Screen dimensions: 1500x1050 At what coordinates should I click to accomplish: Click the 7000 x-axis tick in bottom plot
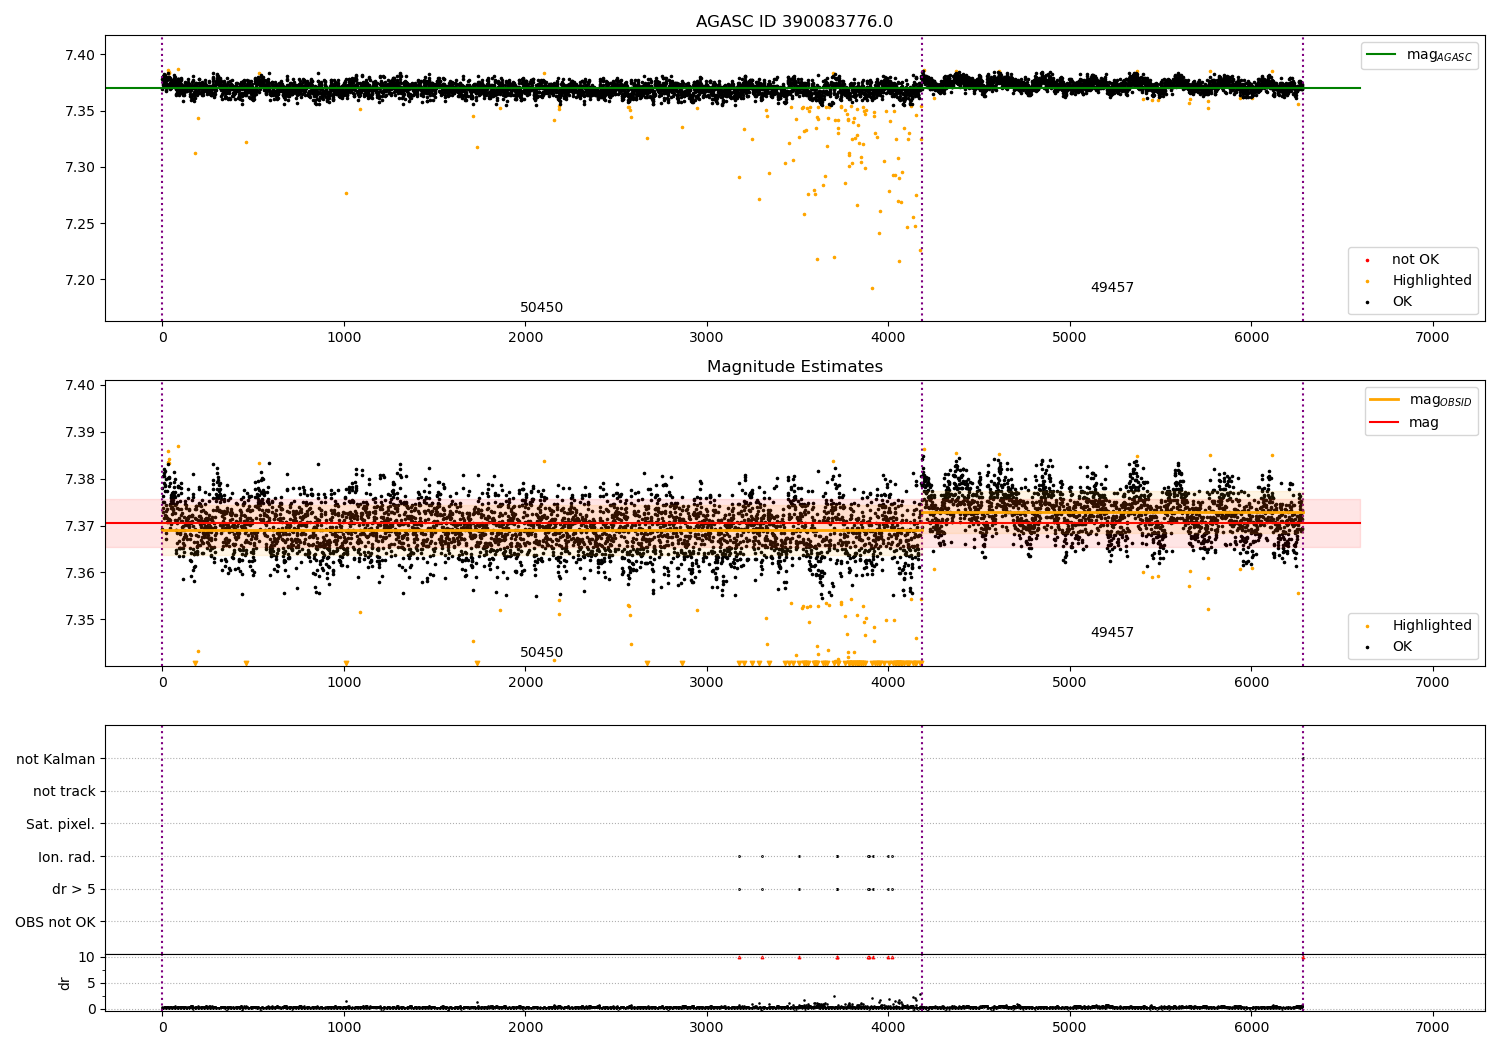click(x=1432, y=1027)
